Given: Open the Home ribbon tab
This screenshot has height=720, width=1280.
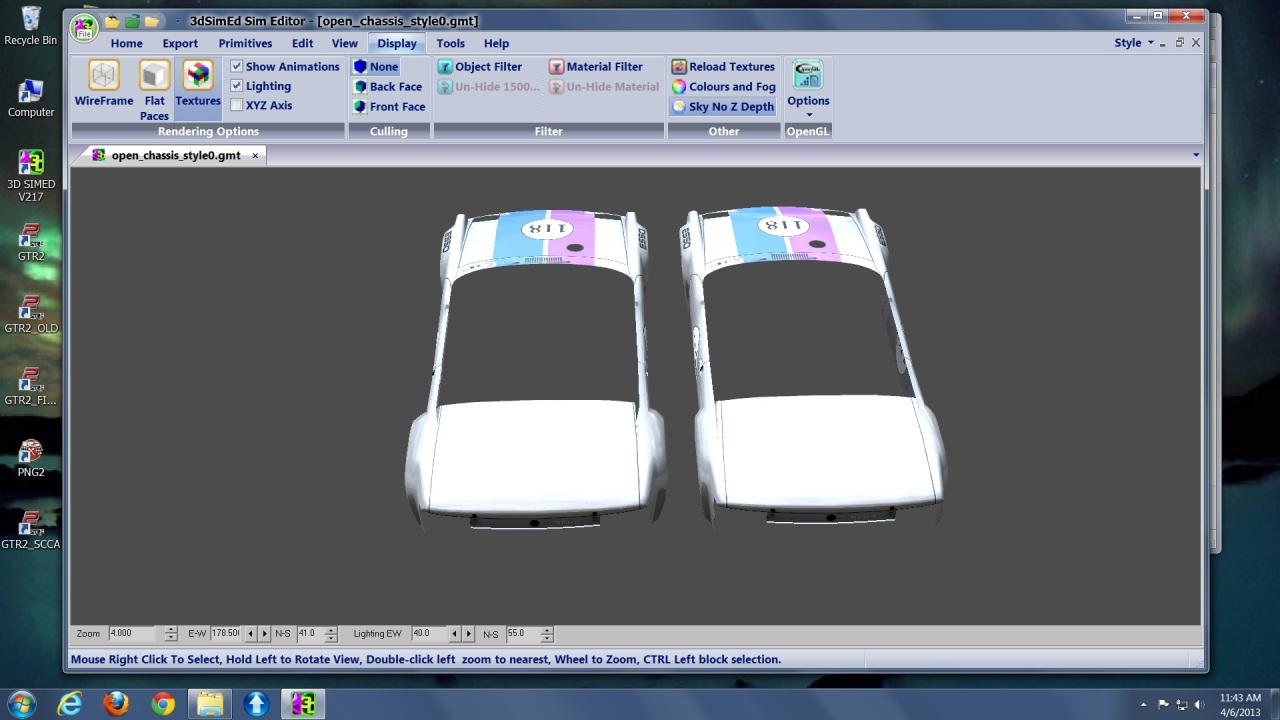Looking at the screenshot, I should 126,43.
